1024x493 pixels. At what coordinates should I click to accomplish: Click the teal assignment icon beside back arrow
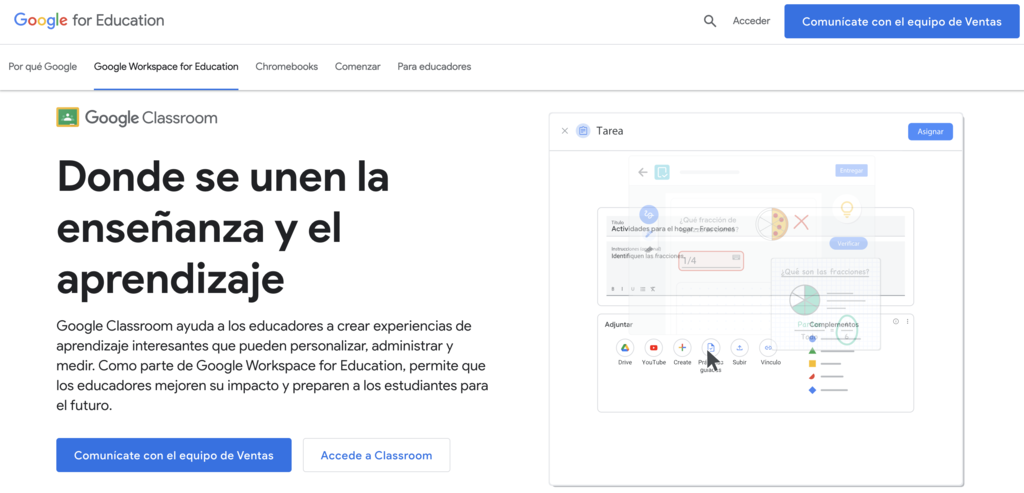point(662,172)
